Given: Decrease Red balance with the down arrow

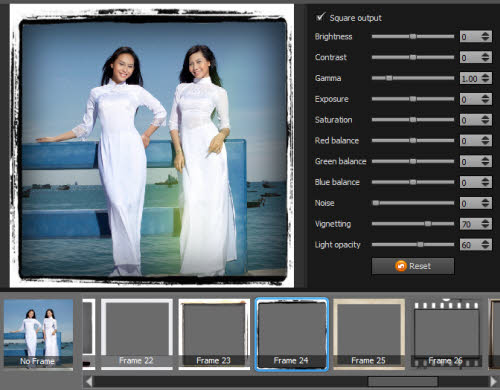Looking at the screenshot, I should 486,143.
